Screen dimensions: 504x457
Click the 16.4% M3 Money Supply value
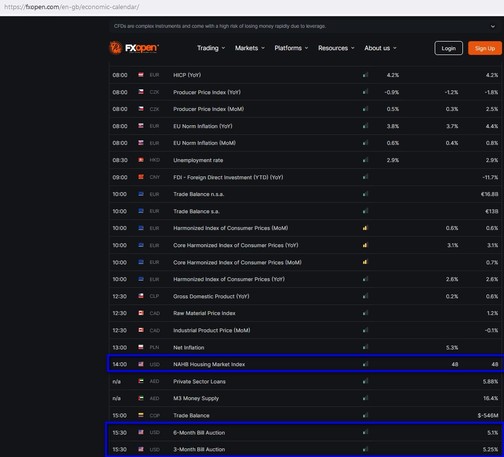click(x=491, y=398)
